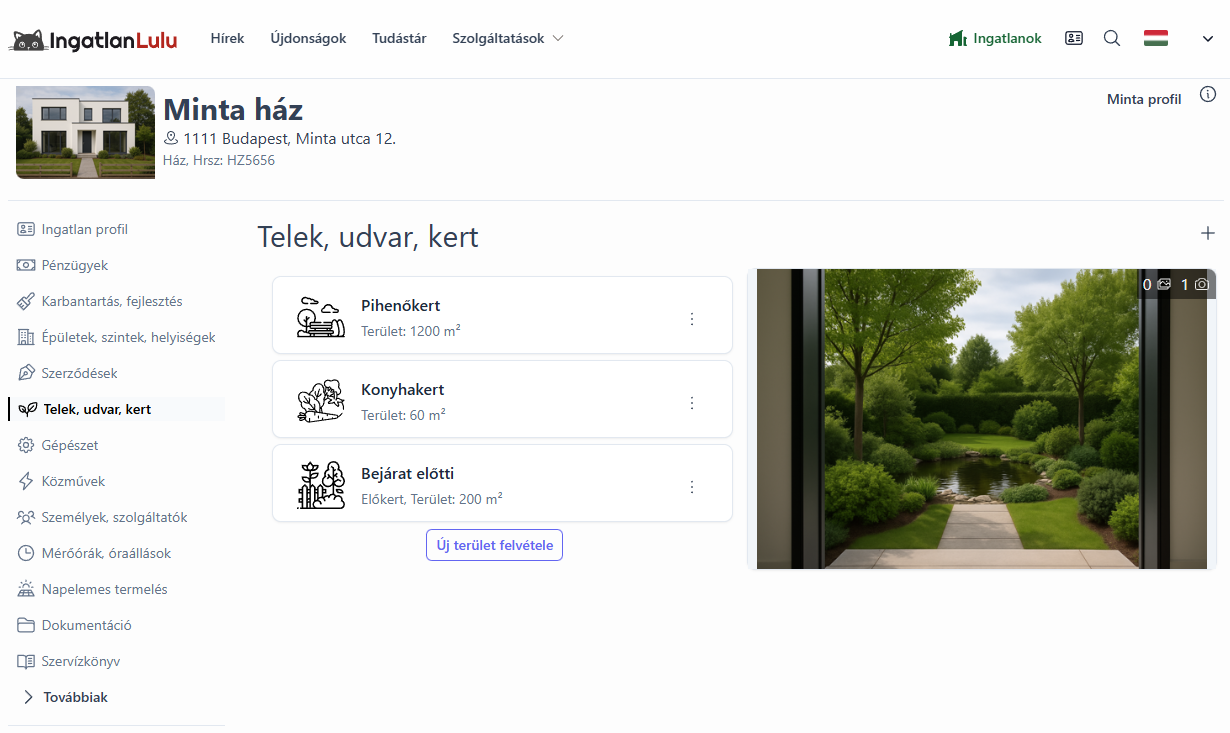
Task: Click the Karbantartás, fejlesztés tools icon
Action: [26, 301]
